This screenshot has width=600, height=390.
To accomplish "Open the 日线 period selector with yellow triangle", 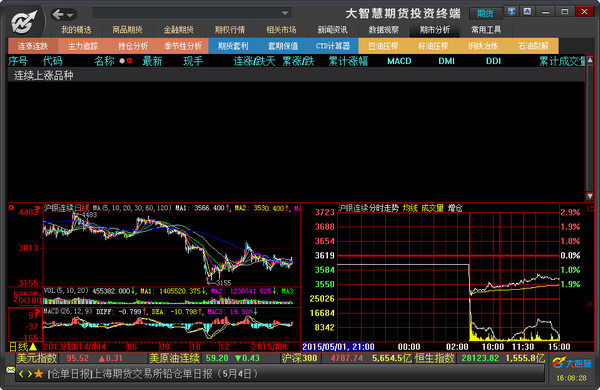I will (x=23, y=347).
